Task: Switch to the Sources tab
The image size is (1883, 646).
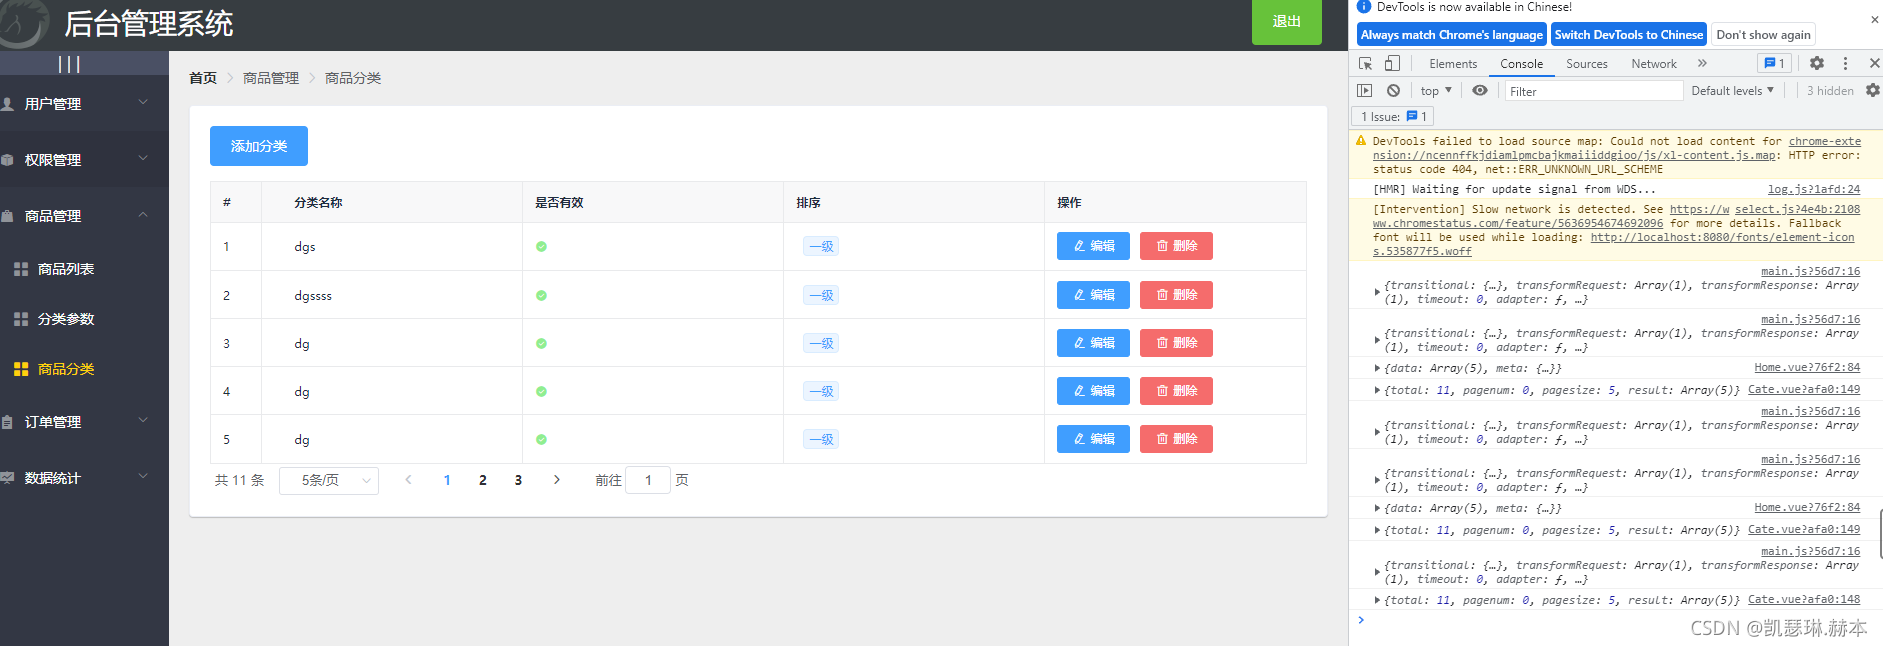Action: click(x=1587, y=63)
